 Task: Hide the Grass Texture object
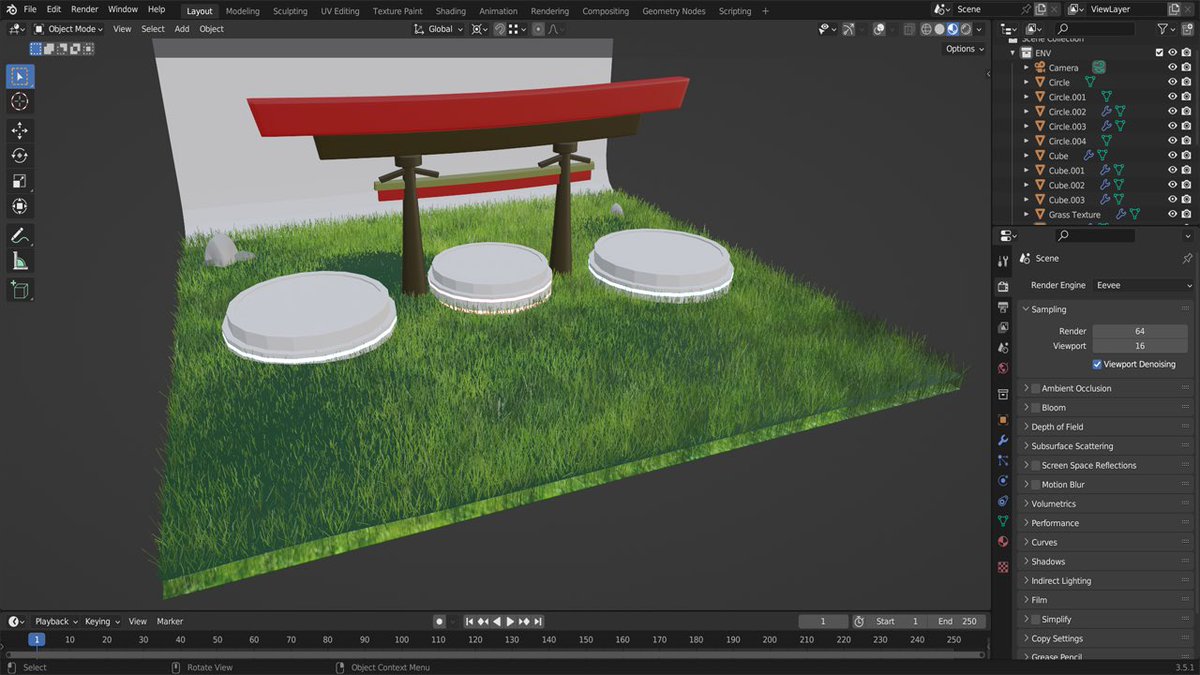point(1172,214)
